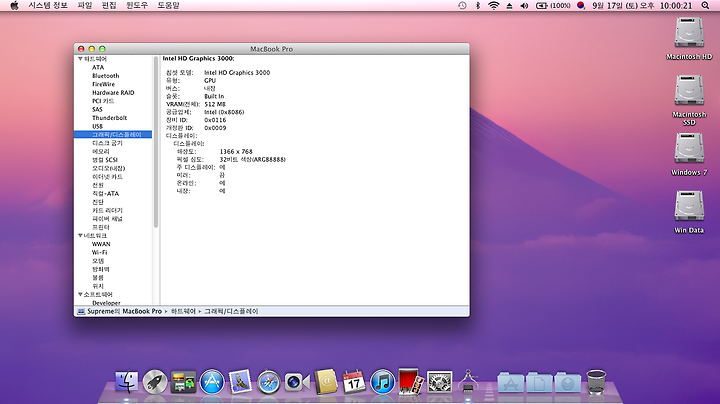Viewport: 720px width, 404px height.
Task: Open Documents folder stack in Dock
Action: click(539, 382)
